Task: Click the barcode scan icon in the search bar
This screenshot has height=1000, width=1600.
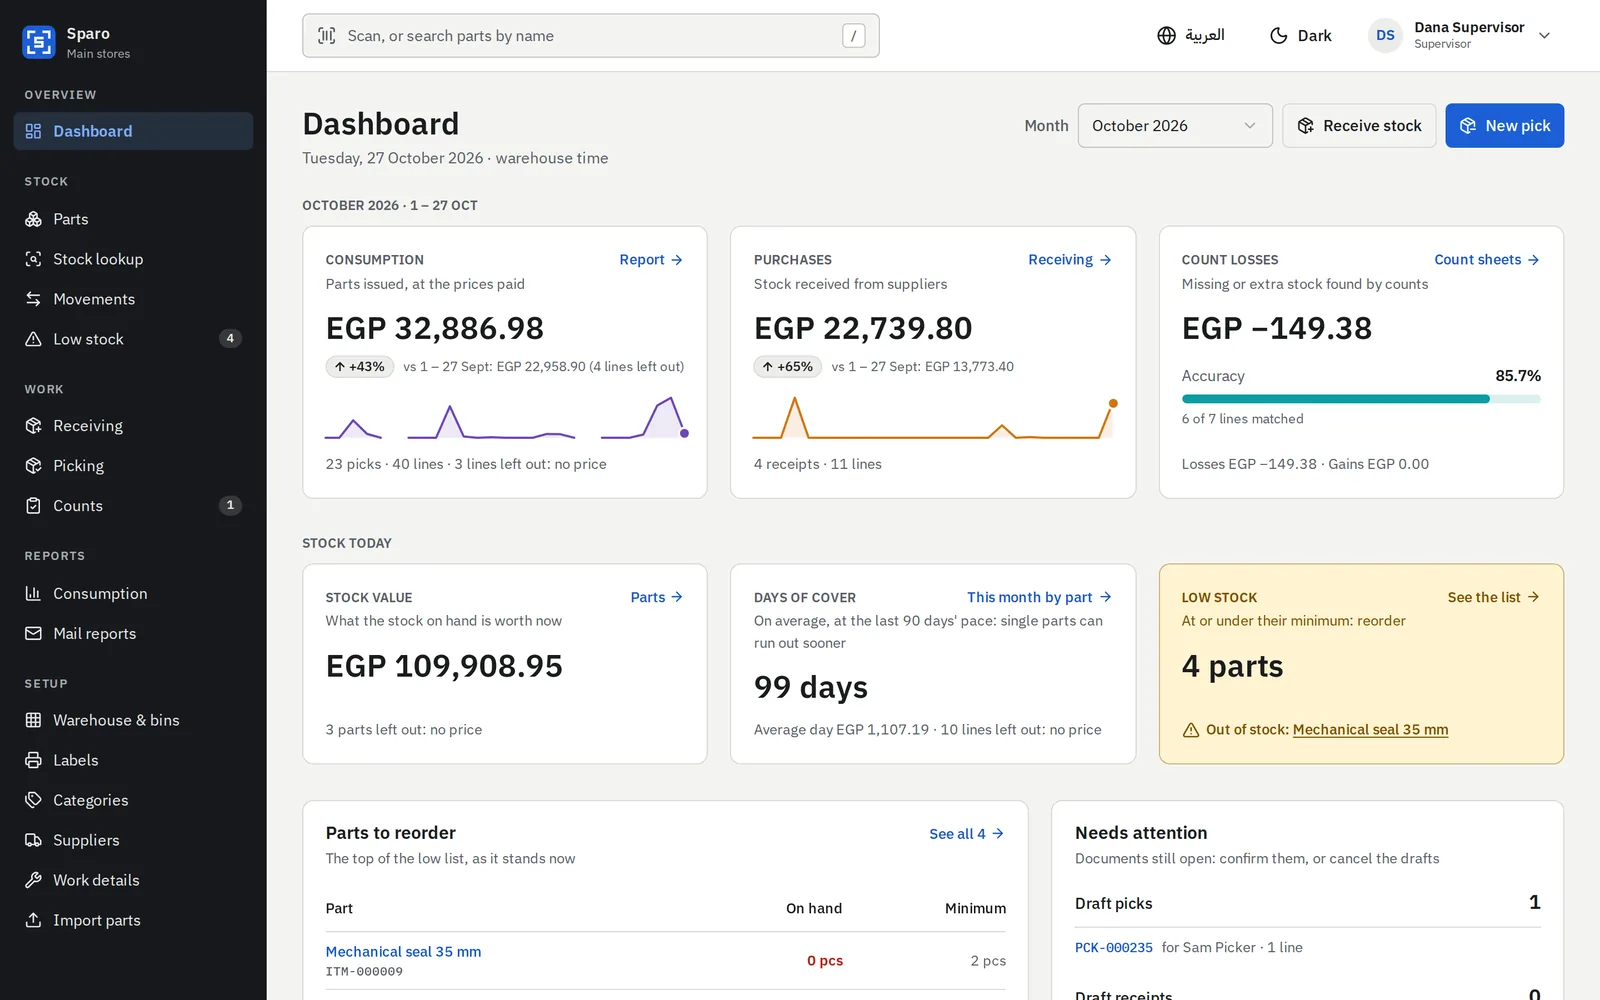Action: tap(327, 36)
